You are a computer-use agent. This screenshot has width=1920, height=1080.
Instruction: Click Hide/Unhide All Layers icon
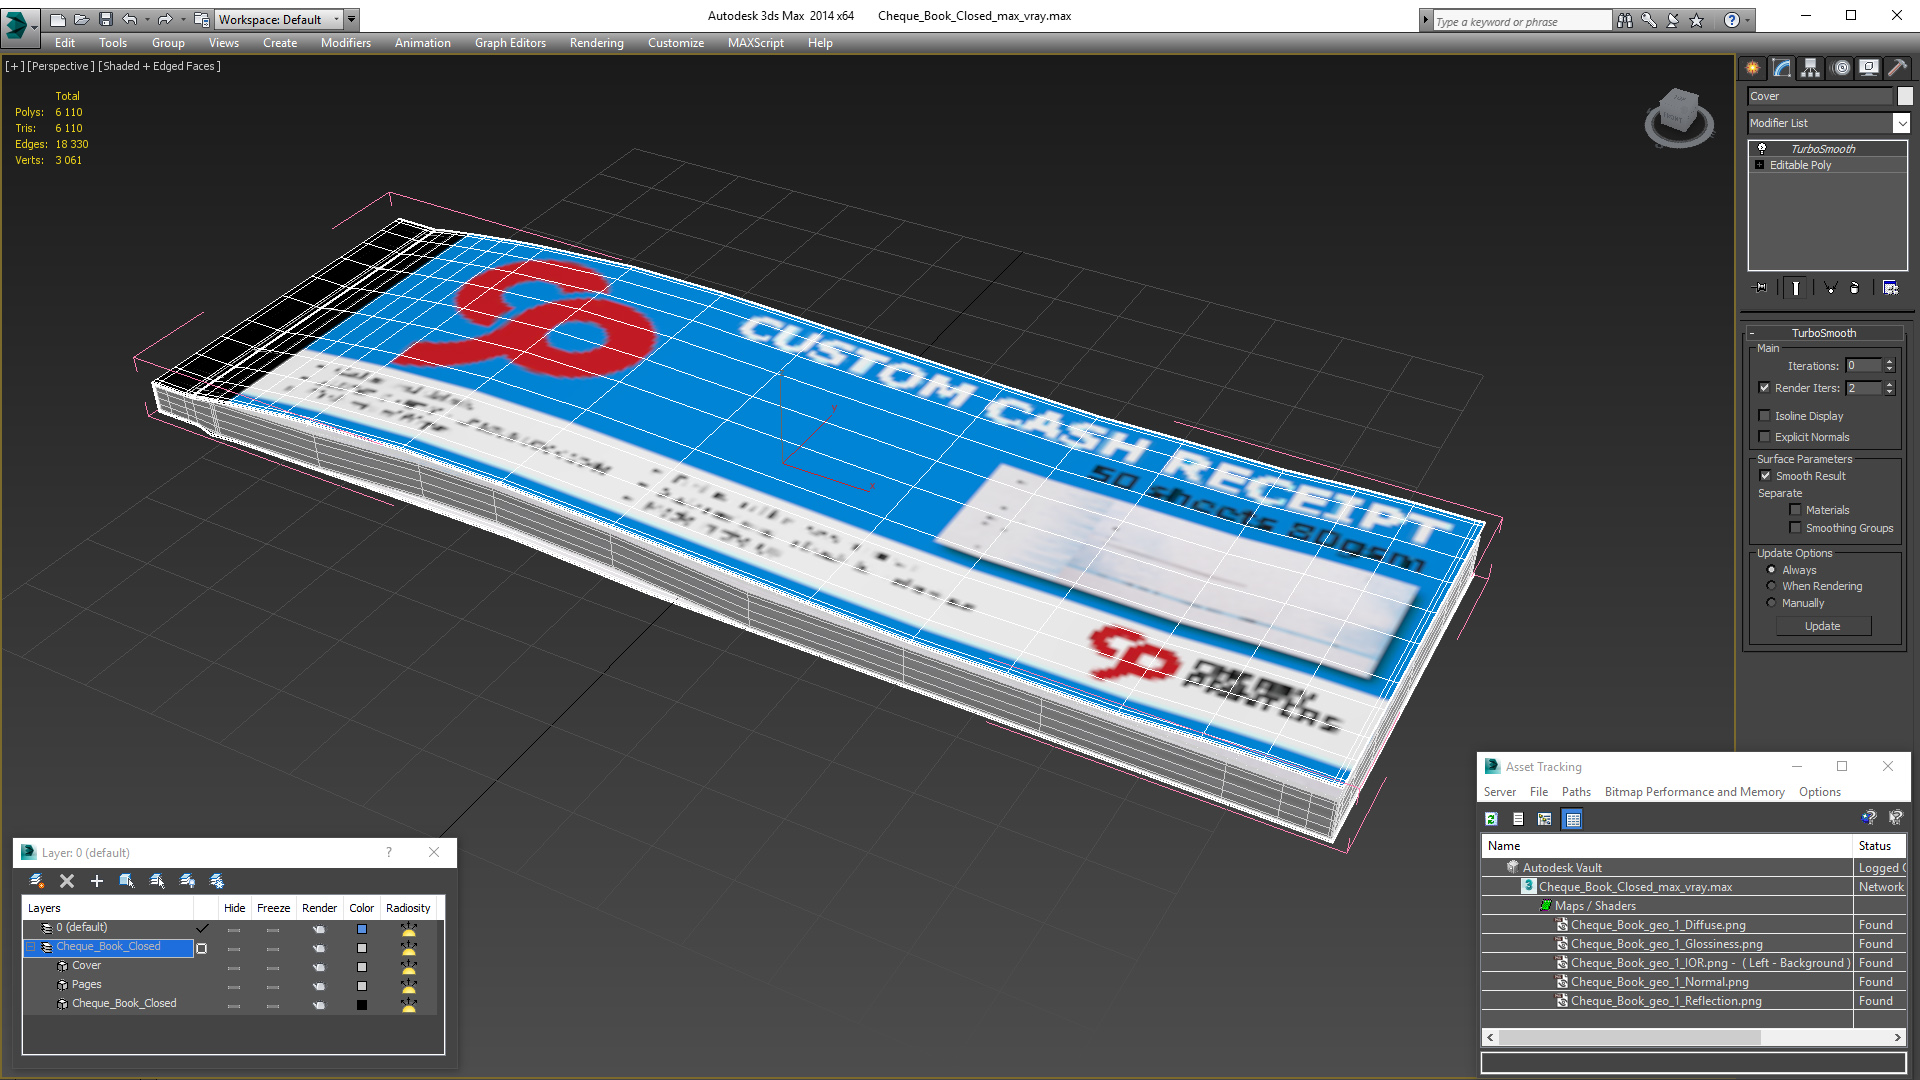point(187,881)
